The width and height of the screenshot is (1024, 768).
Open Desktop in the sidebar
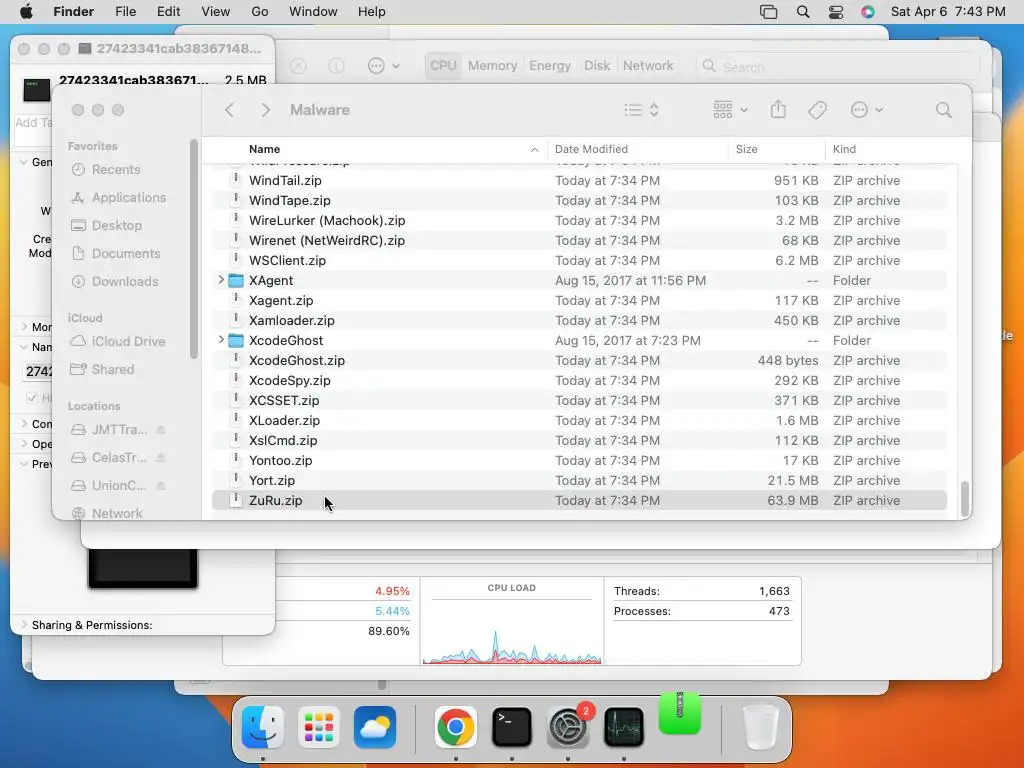(106, 225)
